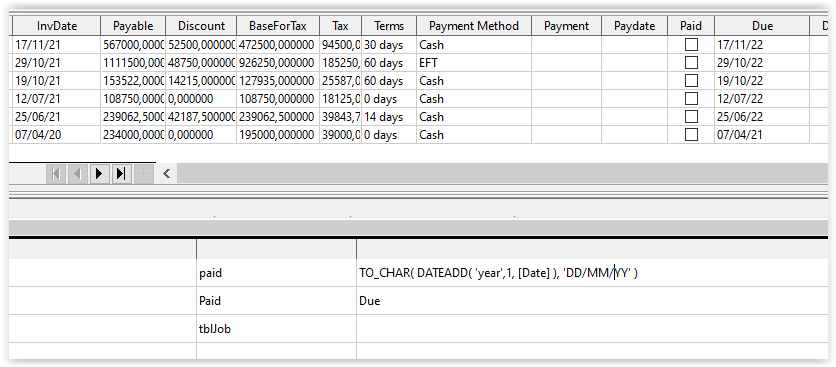This screenshot has width=836, height=367.
Task: Click the tblJob table cell
Action: pyautogui.click(x=276, y=329)
